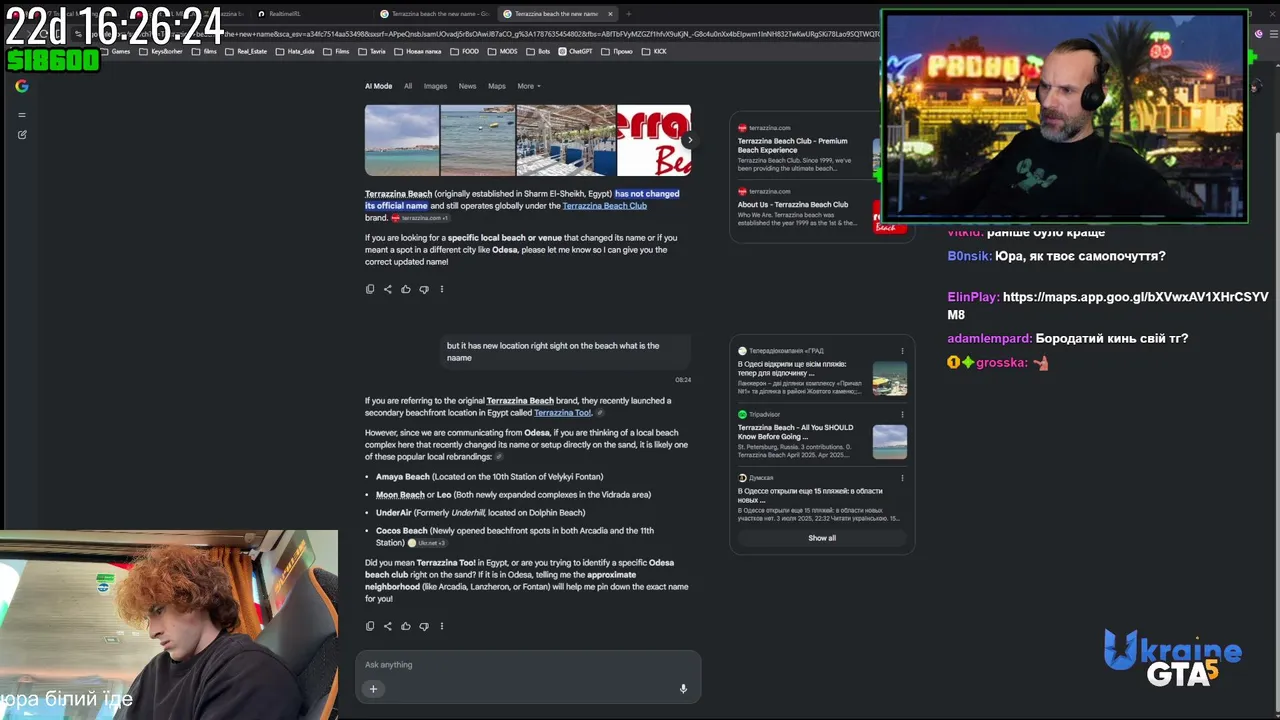The height and width of the screenshot is (720, 1280).
Task: Open the FOOD bookmark folder
Action: pos(465,51)
